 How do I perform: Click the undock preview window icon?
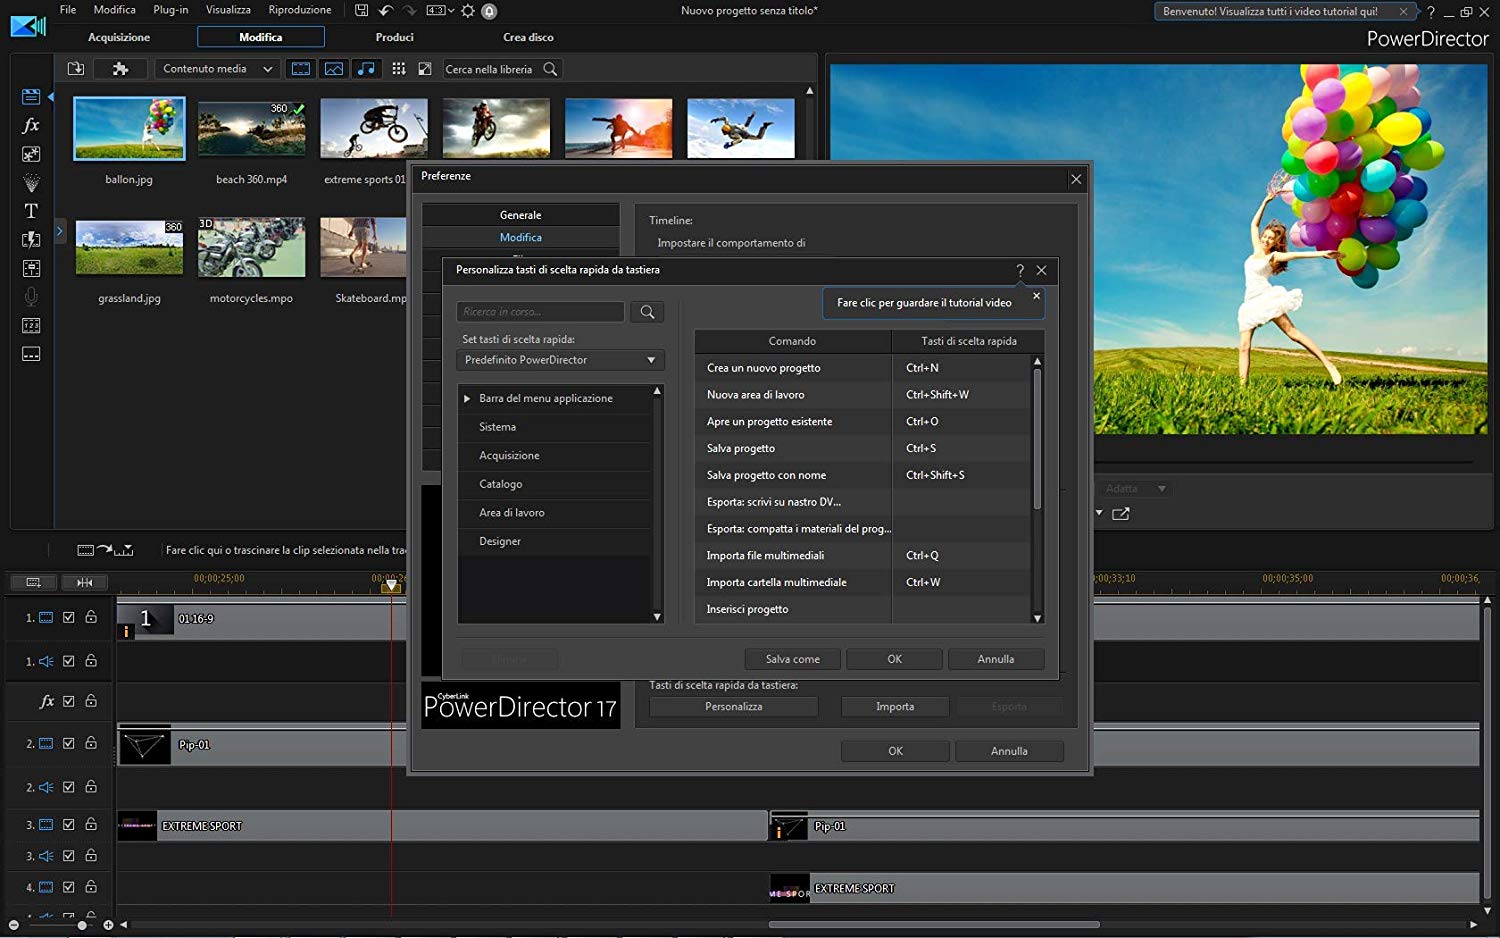(1121, 514)
